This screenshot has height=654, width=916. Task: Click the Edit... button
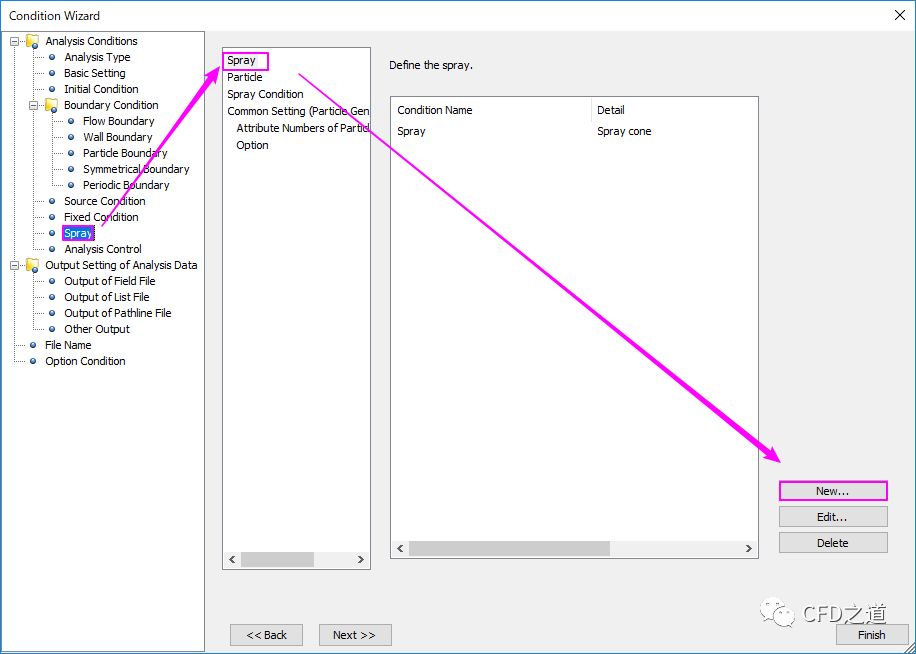(833, 517)
